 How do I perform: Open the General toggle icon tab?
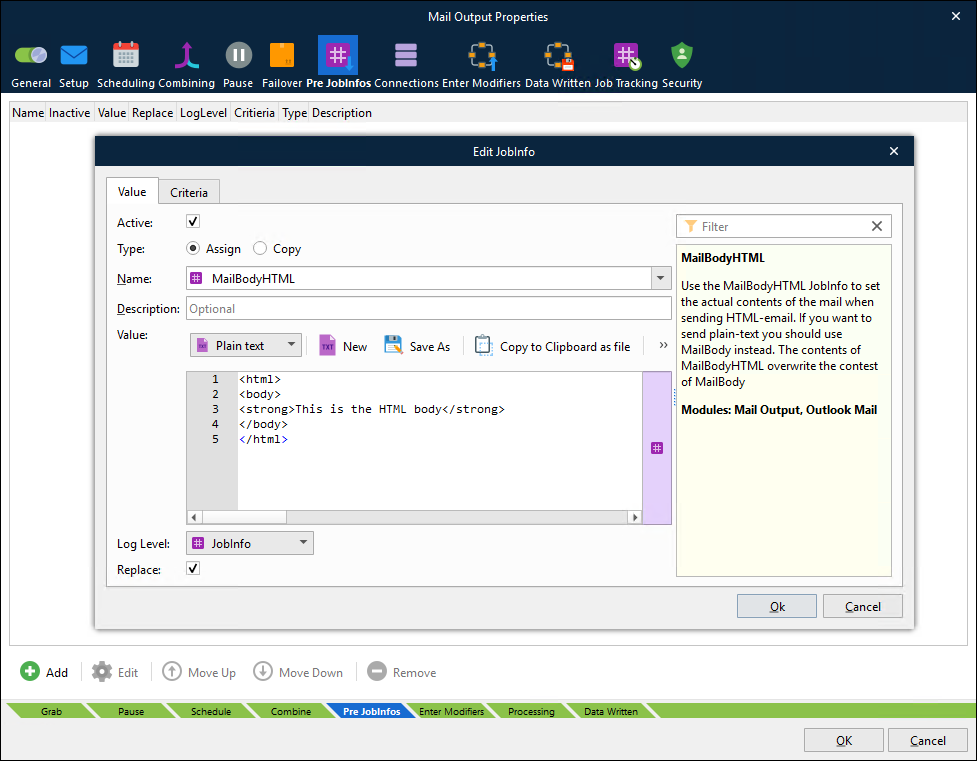31,55
